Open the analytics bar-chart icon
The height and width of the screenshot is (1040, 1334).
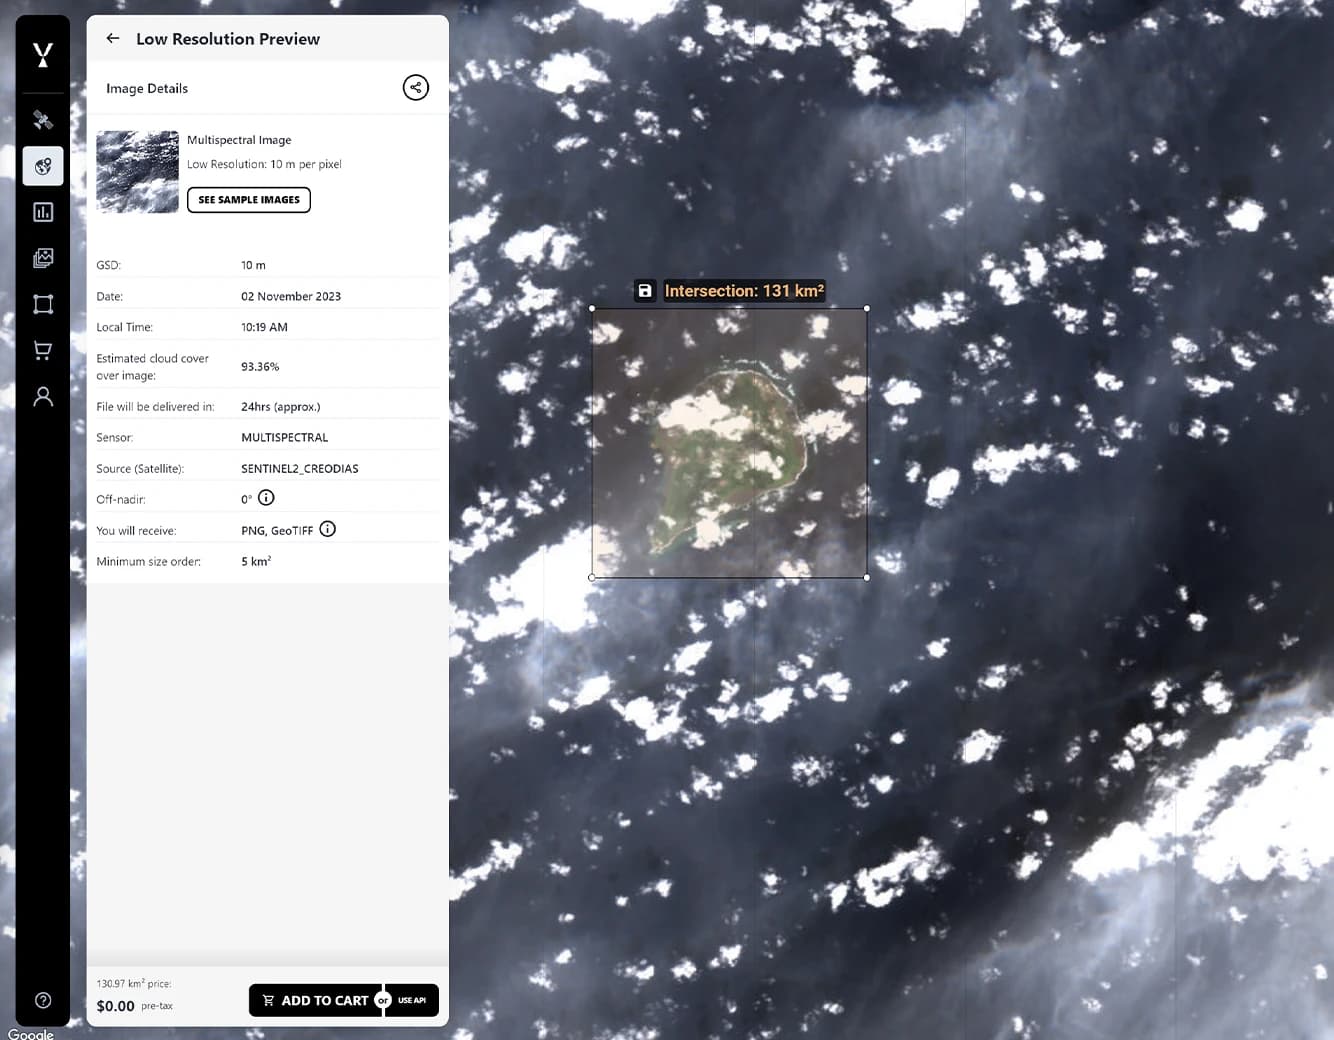pyautogui.click(x=42, y=212)
